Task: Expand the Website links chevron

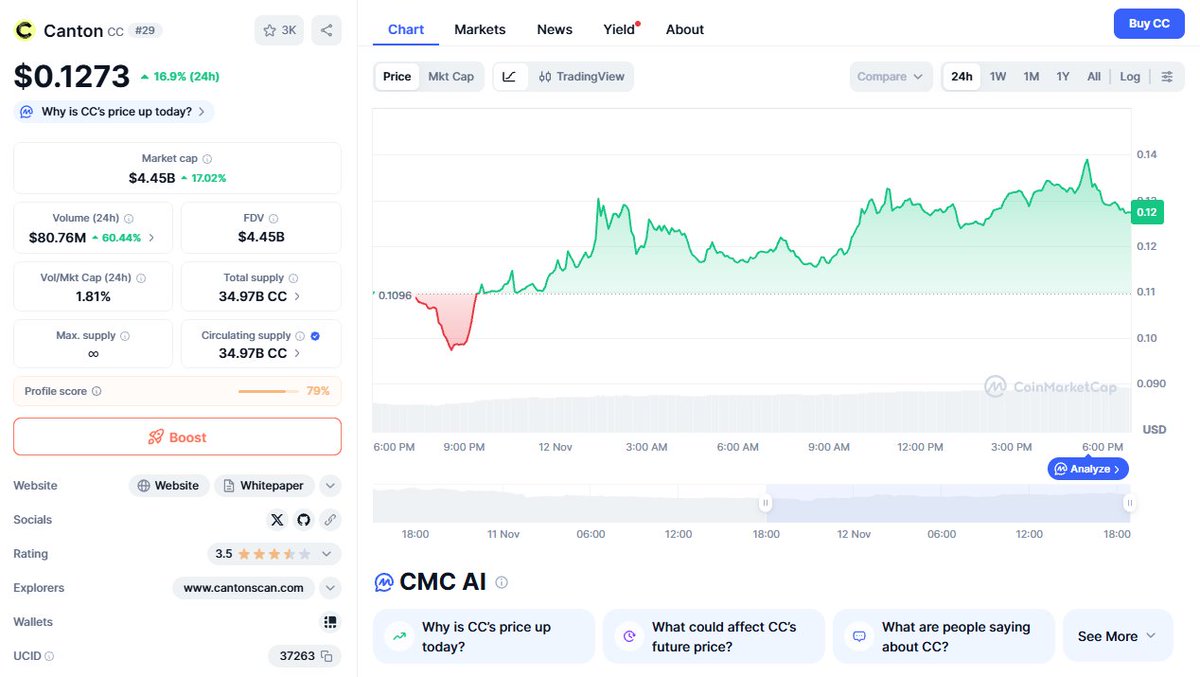Action: (330, 486)
